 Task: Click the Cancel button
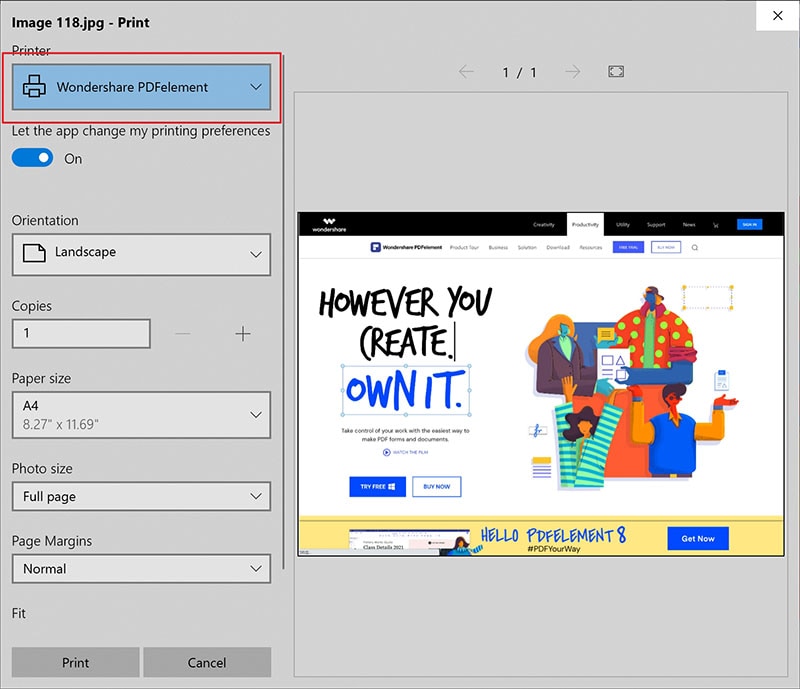[x=207, y=662]
